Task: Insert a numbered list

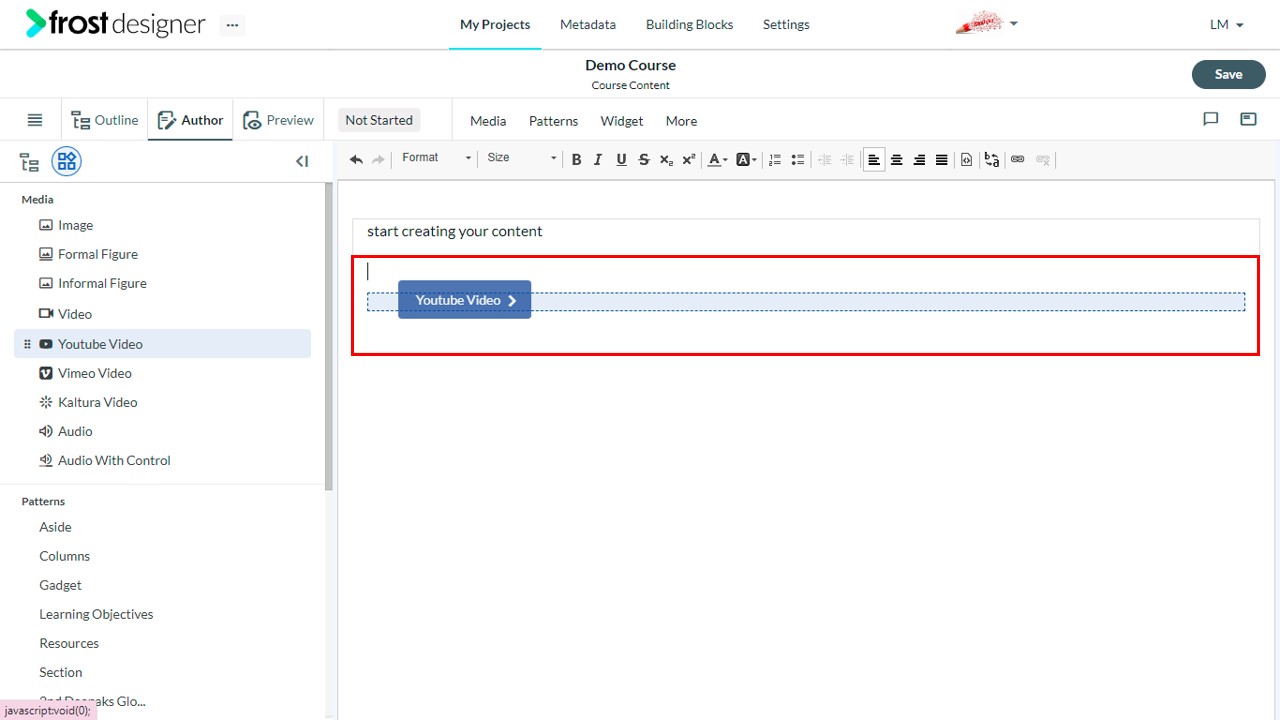Action: (x=775, y=159)
